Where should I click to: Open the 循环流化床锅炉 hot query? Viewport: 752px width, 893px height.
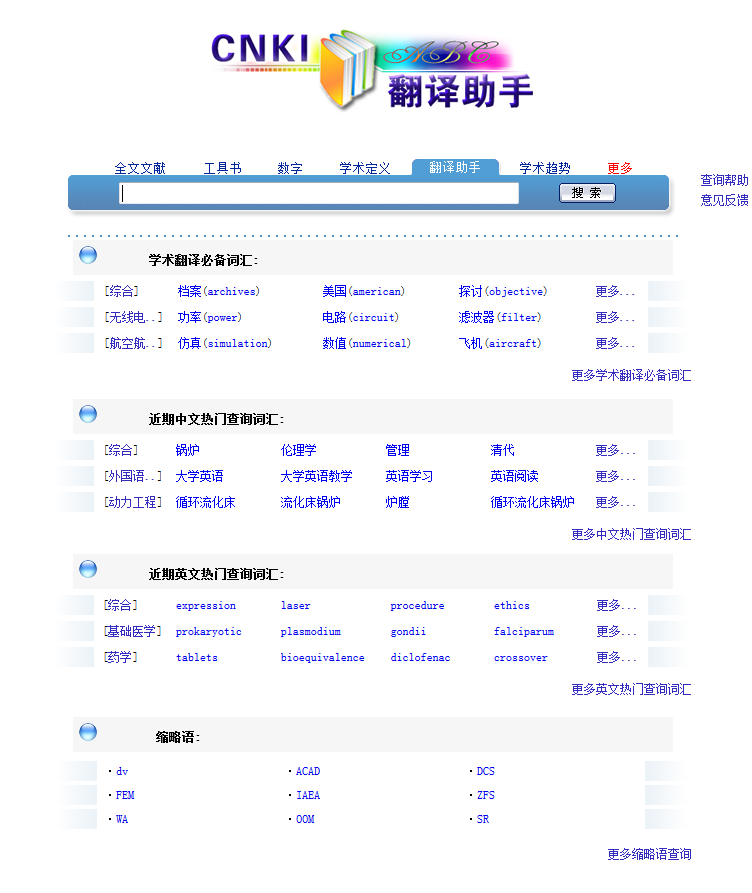533,502
